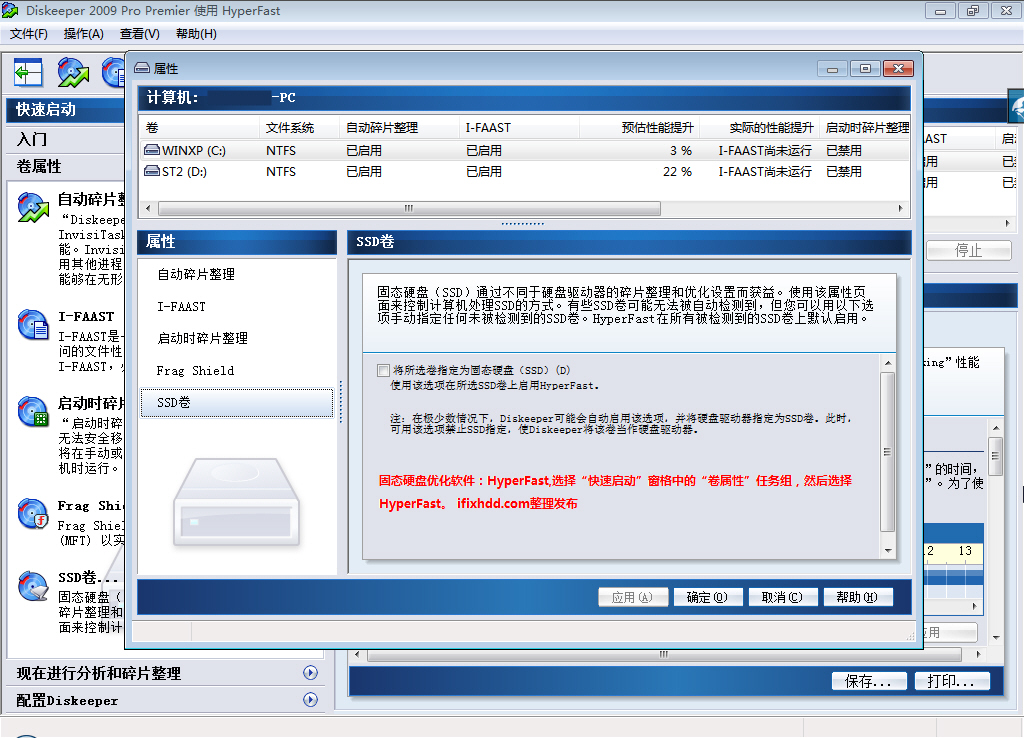
Task: Click the 应用(A) button
Action: [x=633, y=597]
